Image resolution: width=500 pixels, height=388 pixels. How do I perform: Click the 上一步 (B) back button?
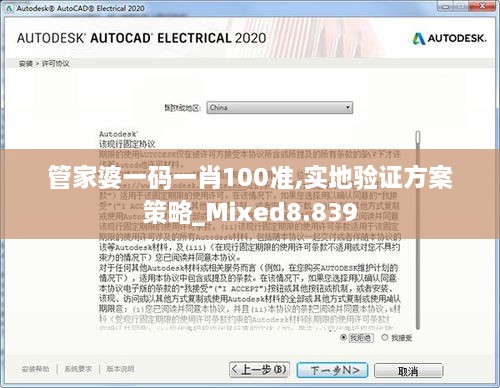tap(259, 370)
